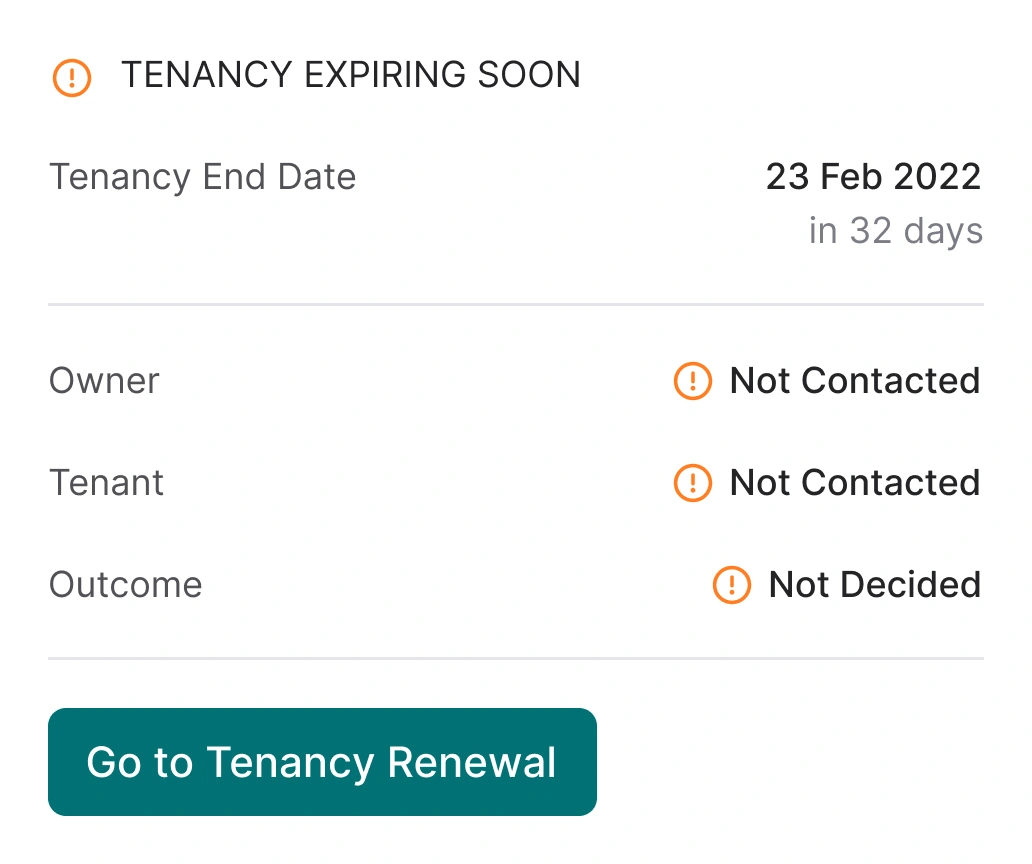
Task: Click the Go to Tenancy Renewal button
Action: [x=321, y=762]
